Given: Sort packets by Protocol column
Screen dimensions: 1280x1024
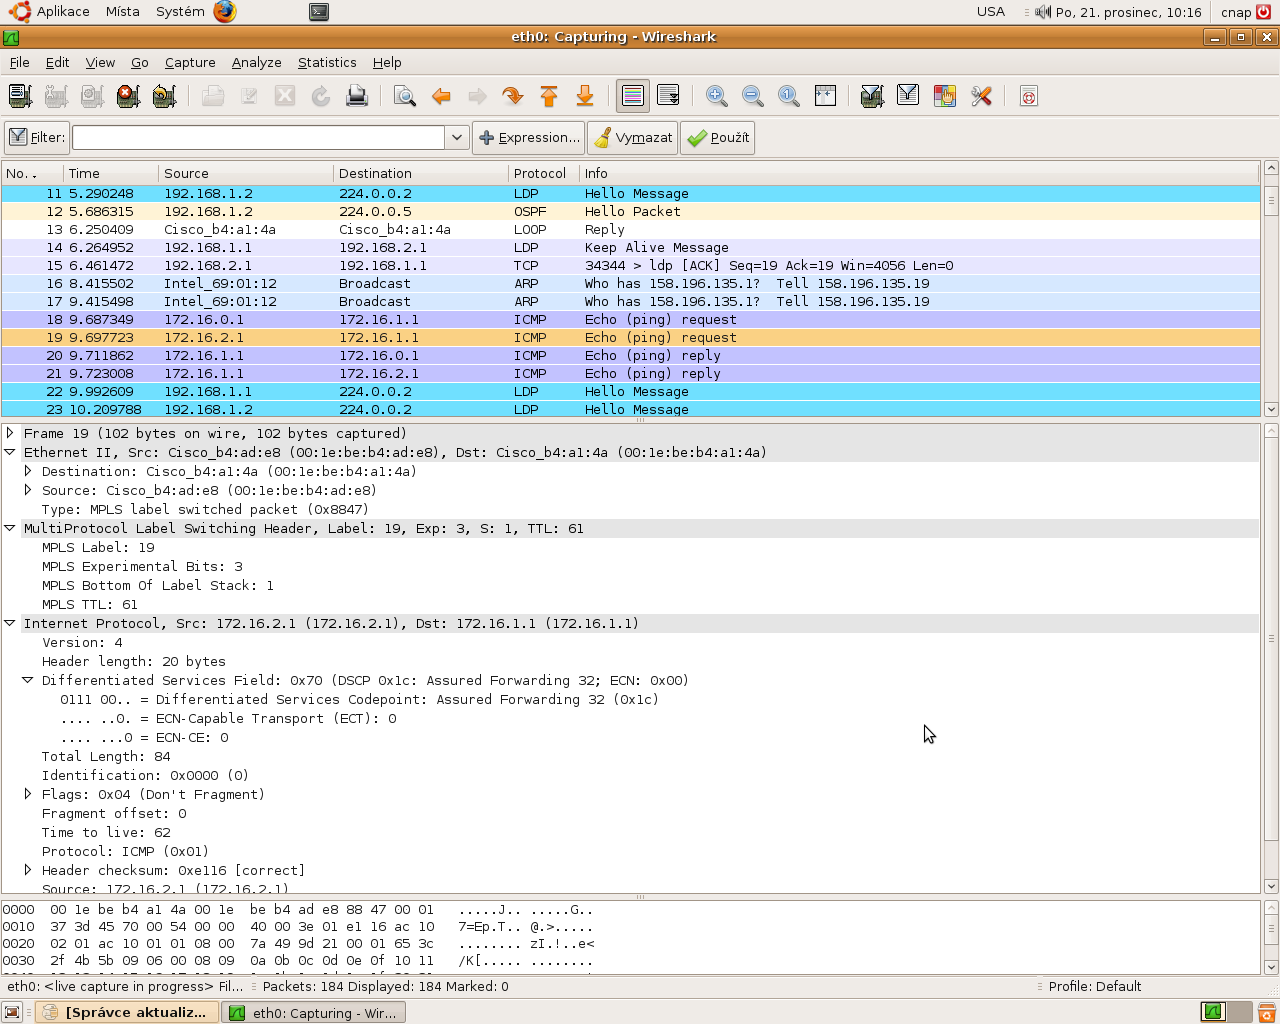Looking at the screenshot, I should (543, 173).
